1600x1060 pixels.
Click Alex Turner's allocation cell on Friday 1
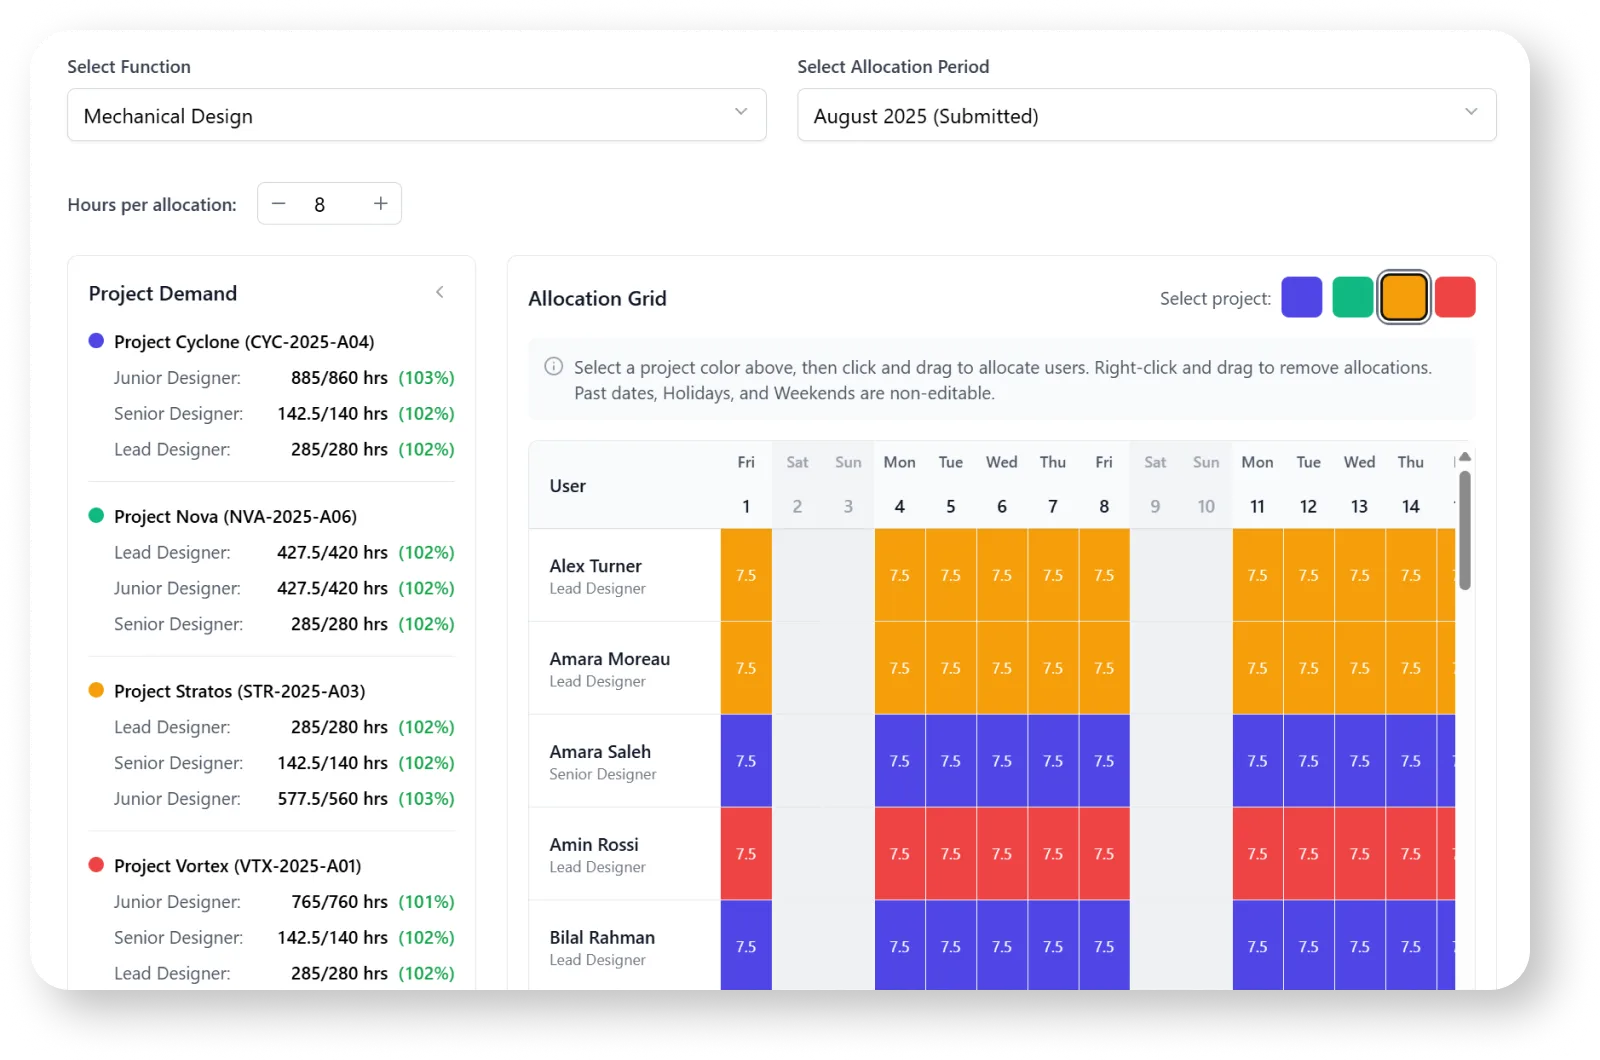[745, 575]
